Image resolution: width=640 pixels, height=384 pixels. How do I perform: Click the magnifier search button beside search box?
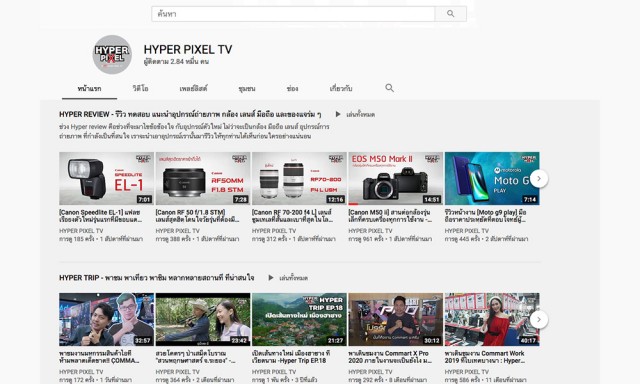(451, 14)
